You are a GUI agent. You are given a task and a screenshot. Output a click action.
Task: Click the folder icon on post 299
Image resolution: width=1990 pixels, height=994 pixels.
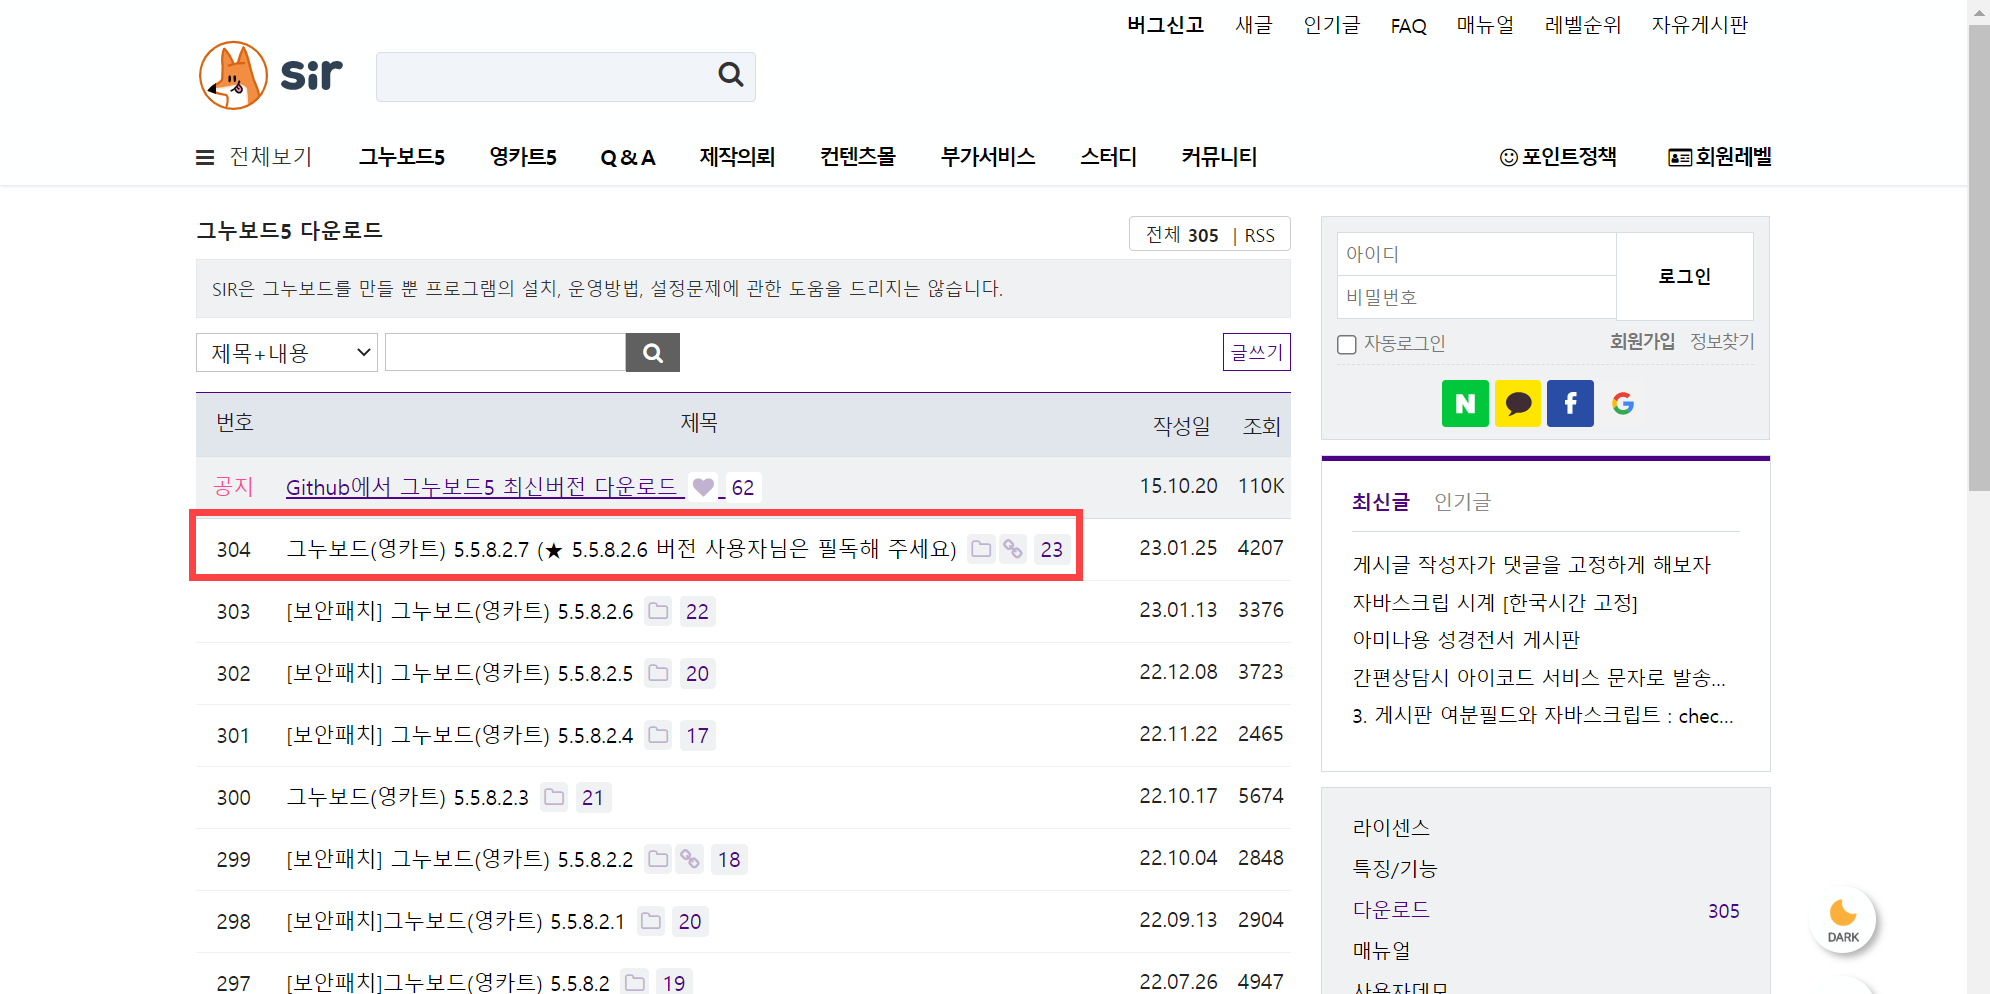658,859
